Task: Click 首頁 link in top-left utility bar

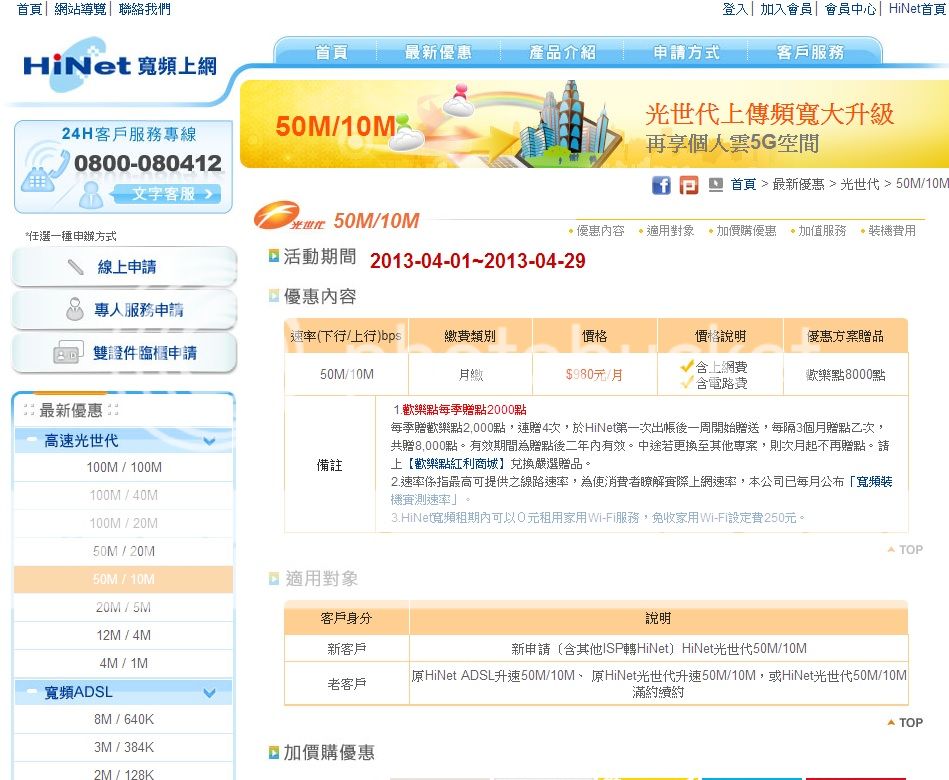Action: pyautogui.click(x=29, y=9)
